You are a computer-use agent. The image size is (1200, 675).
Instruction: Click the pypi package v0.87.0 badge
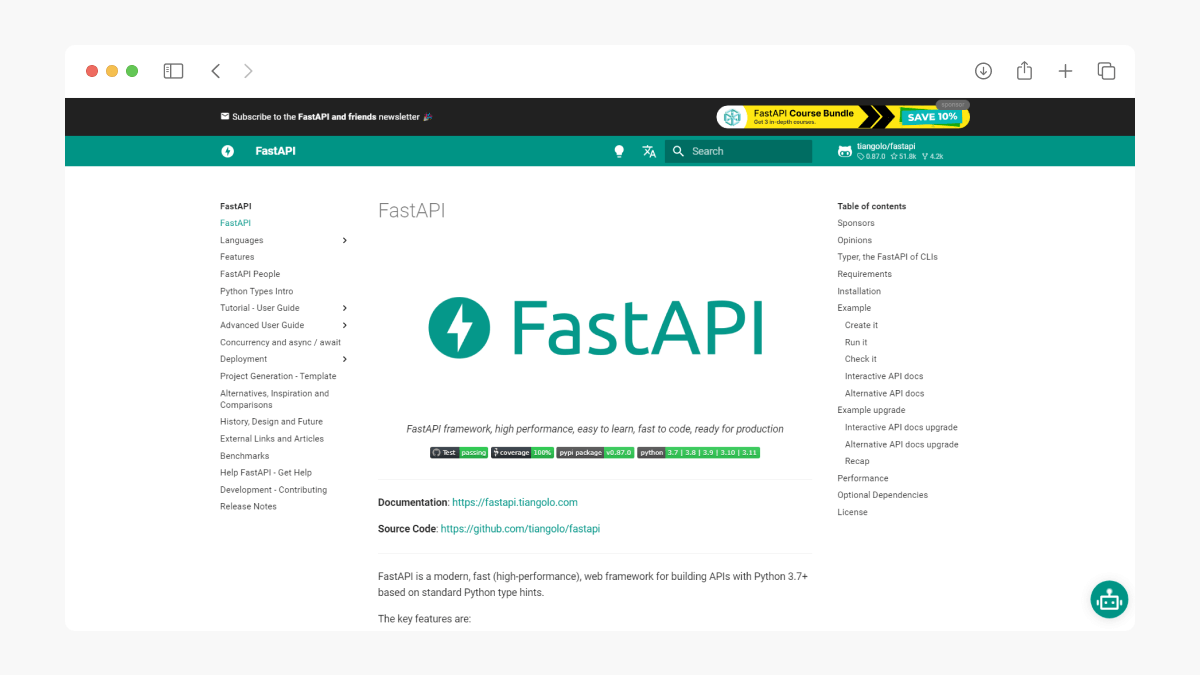(x=595, y=452)
